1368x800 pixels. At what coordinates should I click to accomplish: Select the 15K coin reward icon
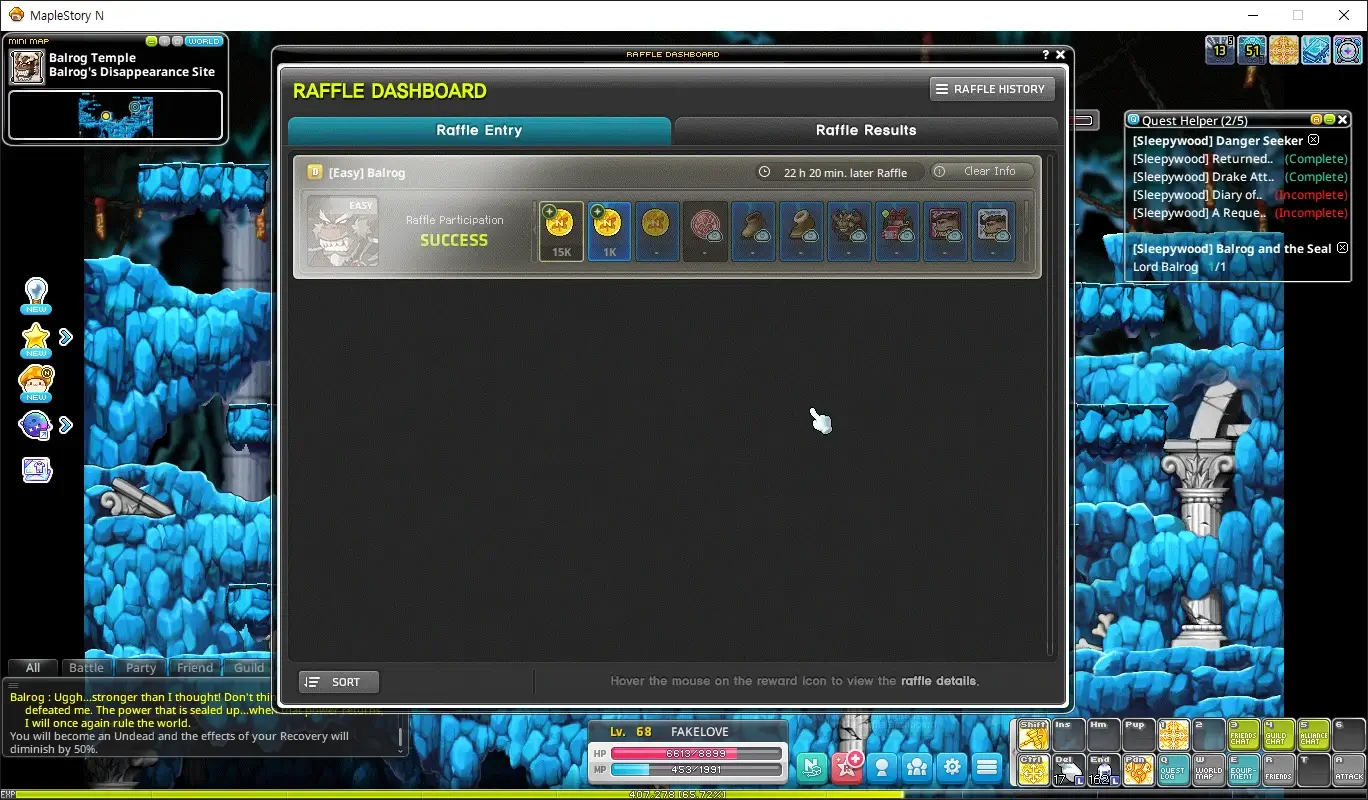[x=561, y=232]
